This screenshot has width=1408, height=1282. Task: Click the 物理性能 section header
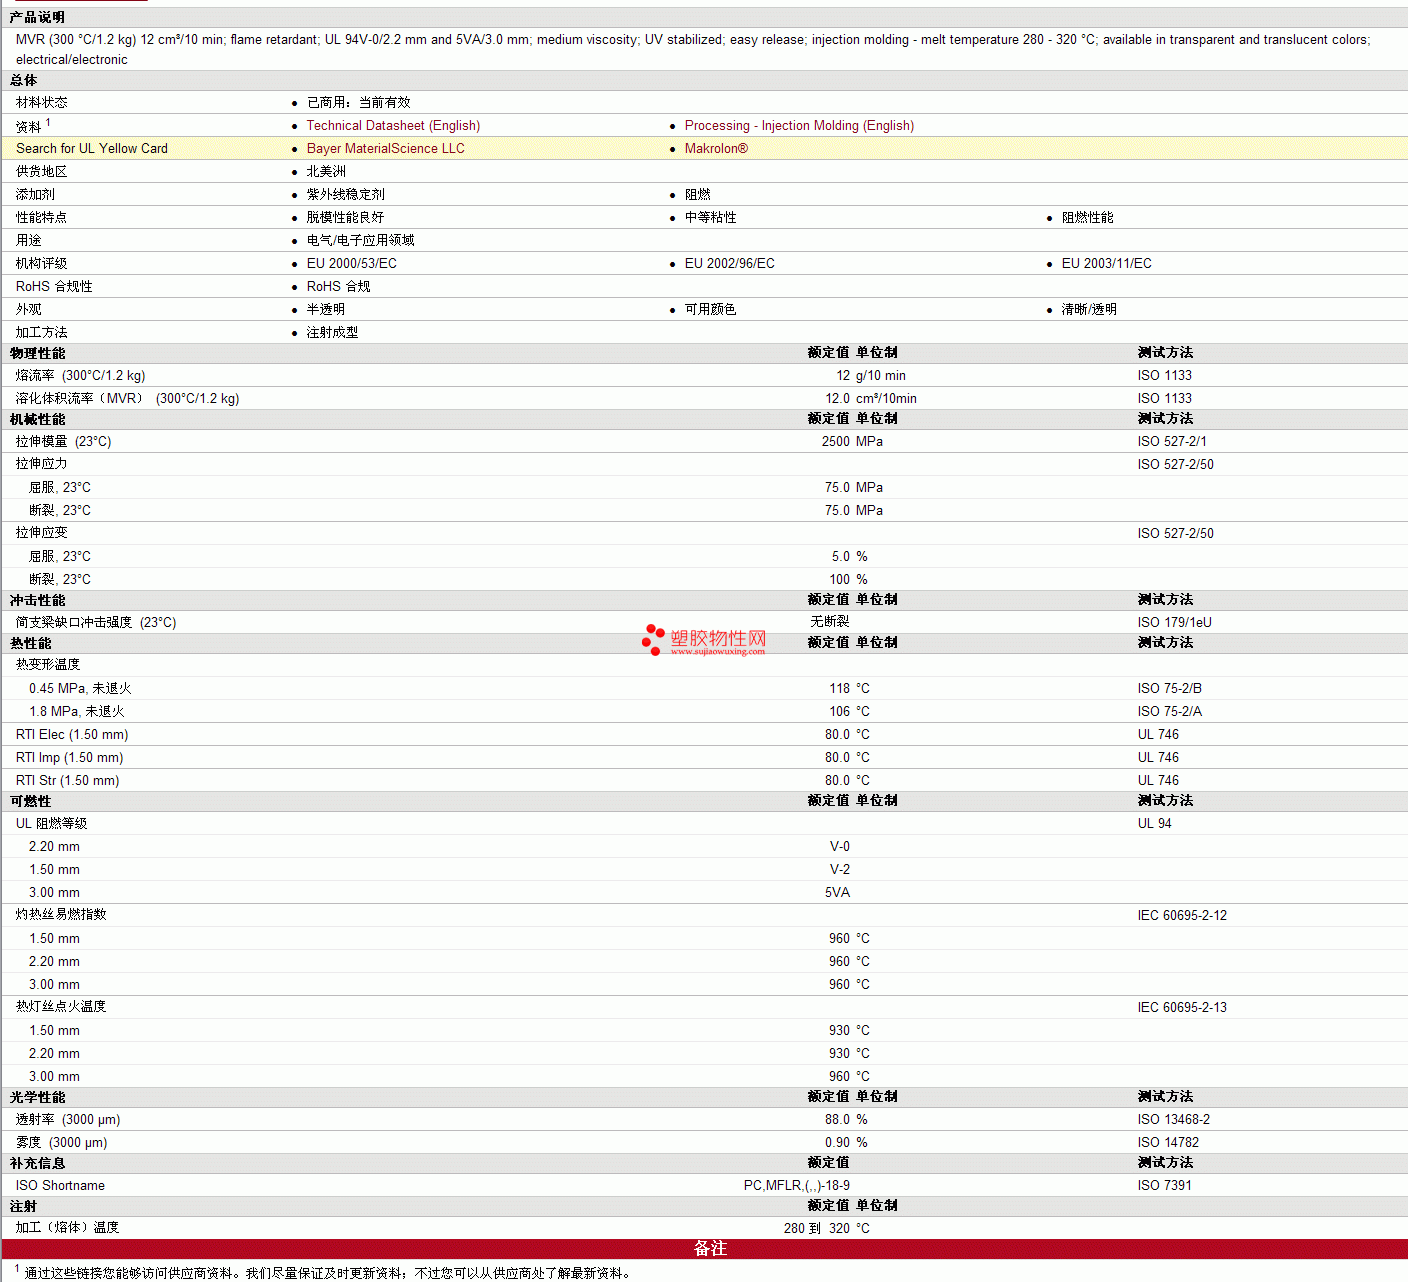[37, 353]
